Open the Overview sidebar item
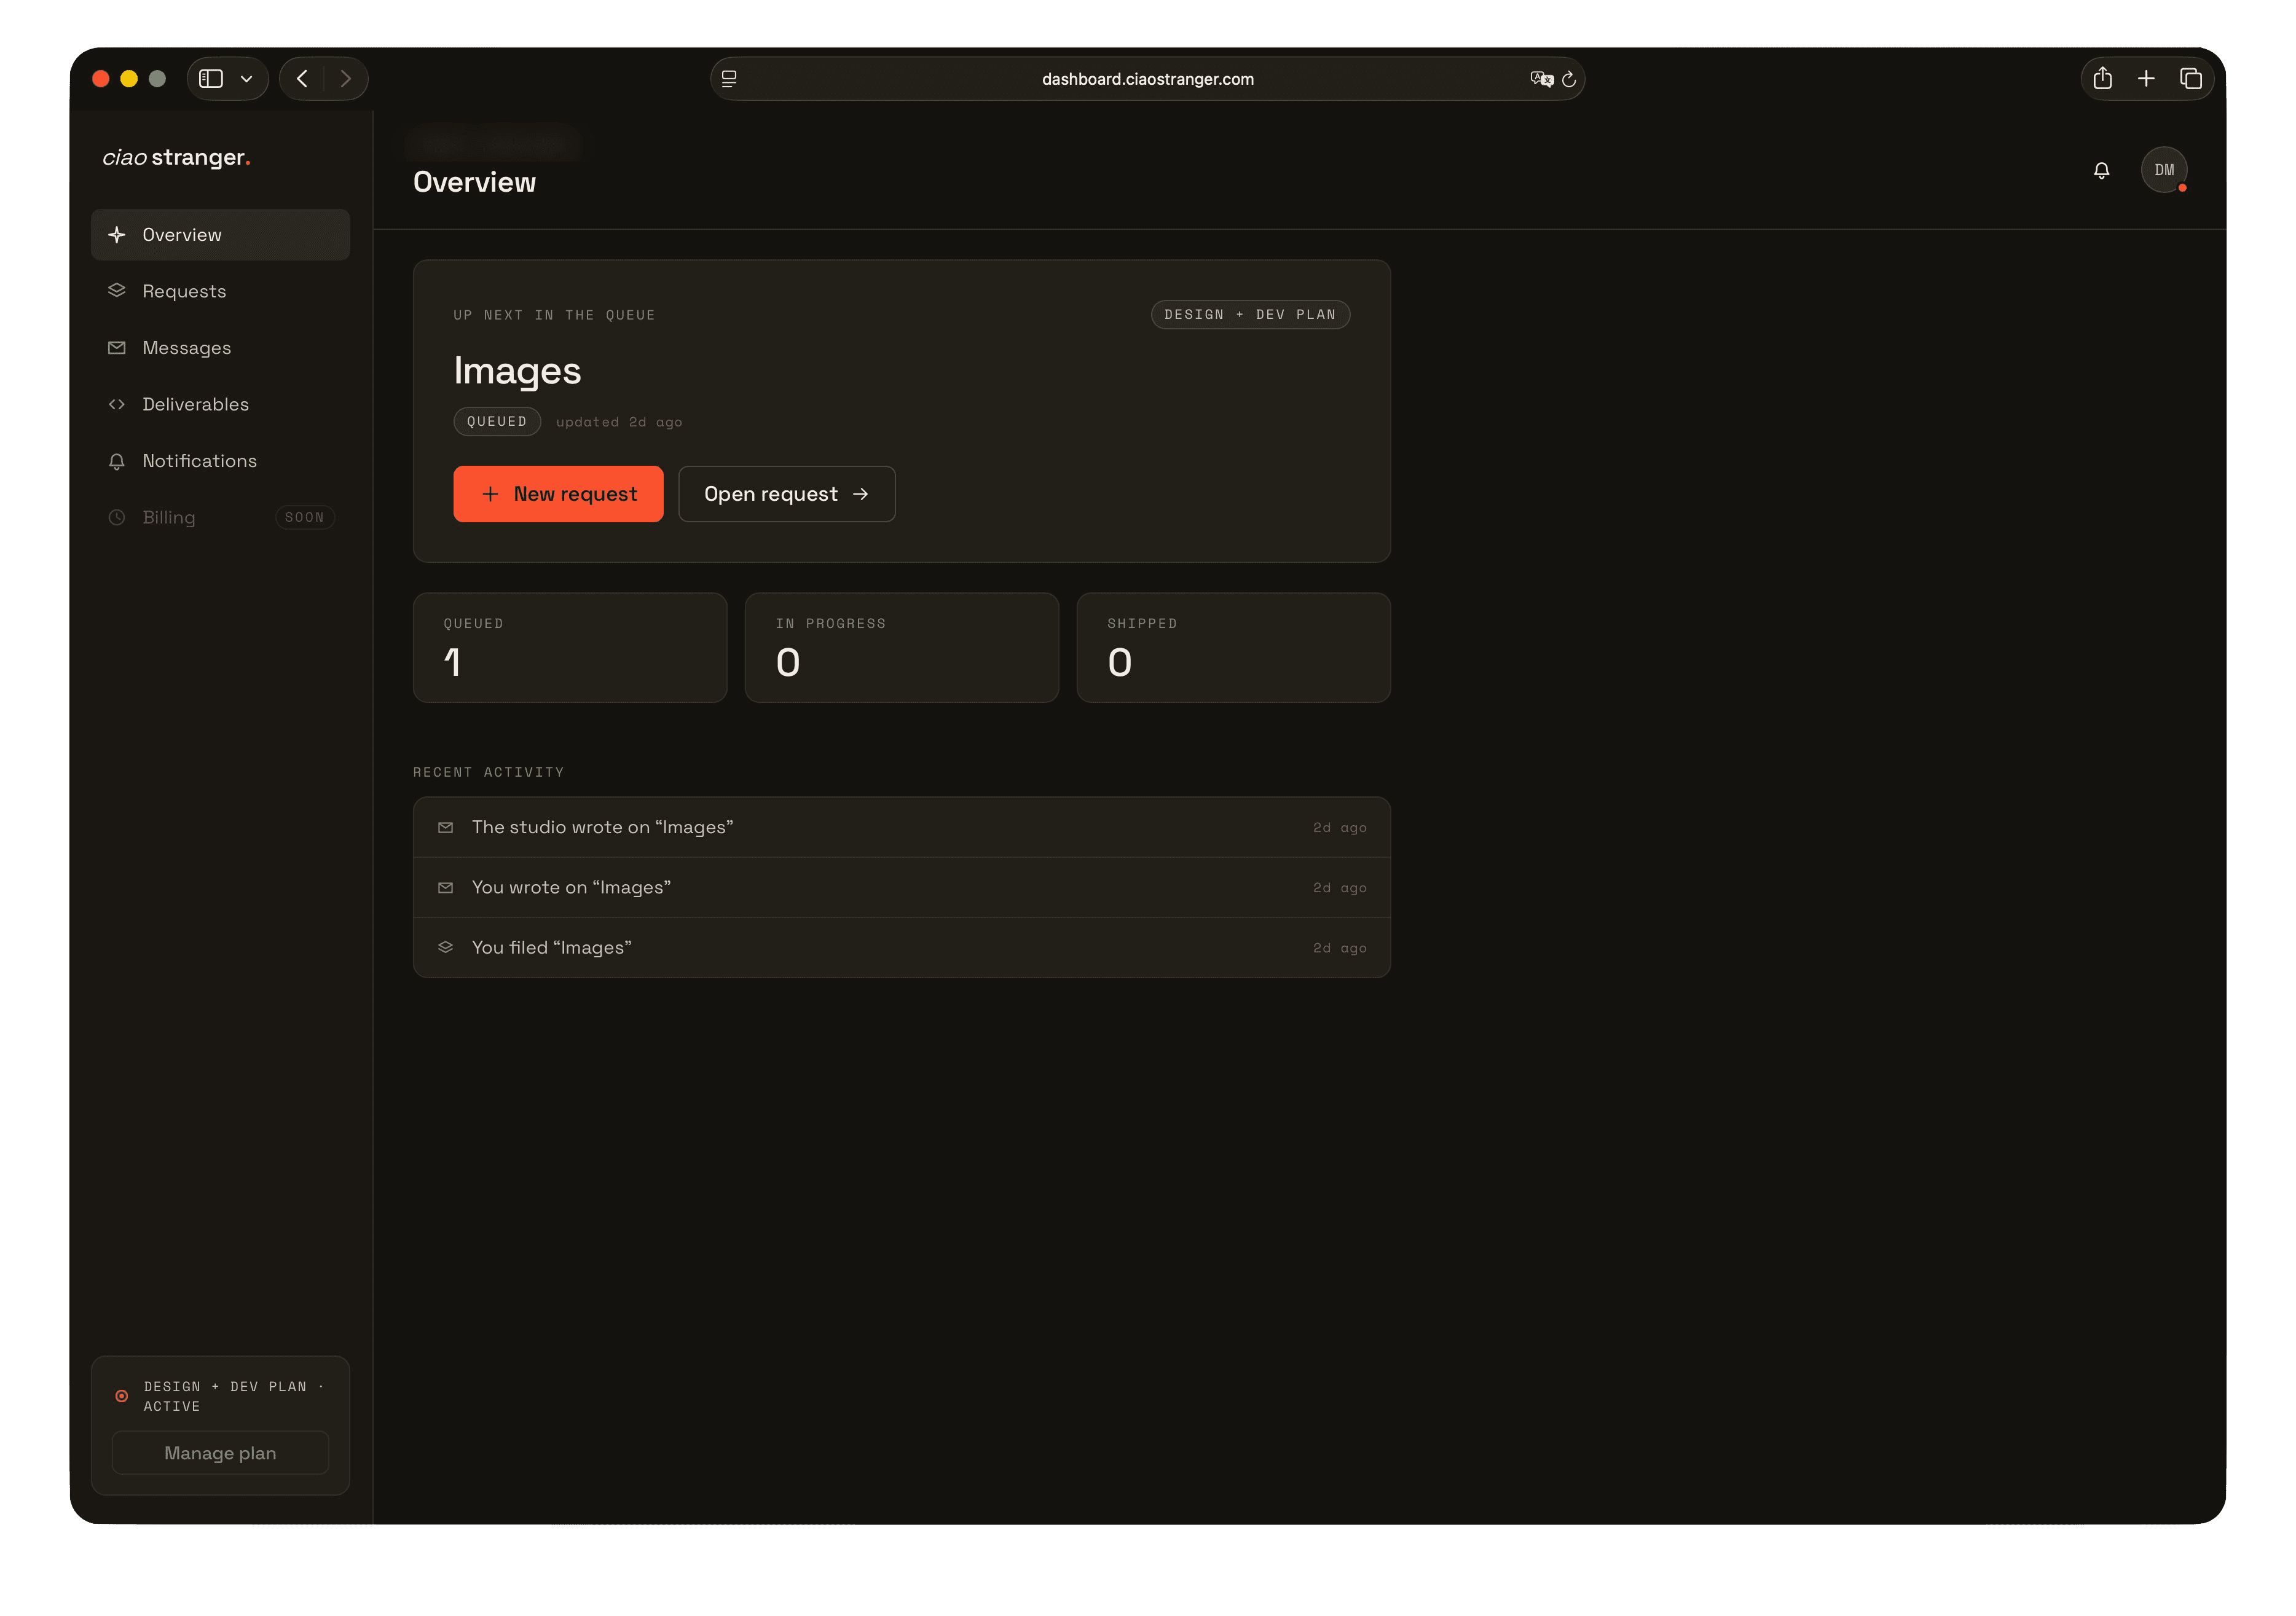 220,235
